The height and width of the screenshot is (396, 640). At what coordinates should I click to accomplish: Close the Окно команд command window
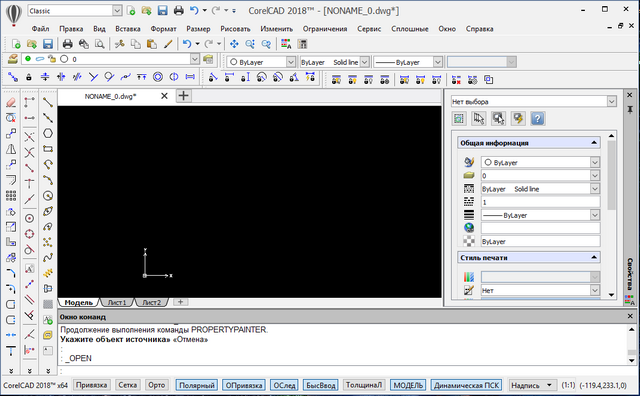pyautogui.click(x=630, y=316)
